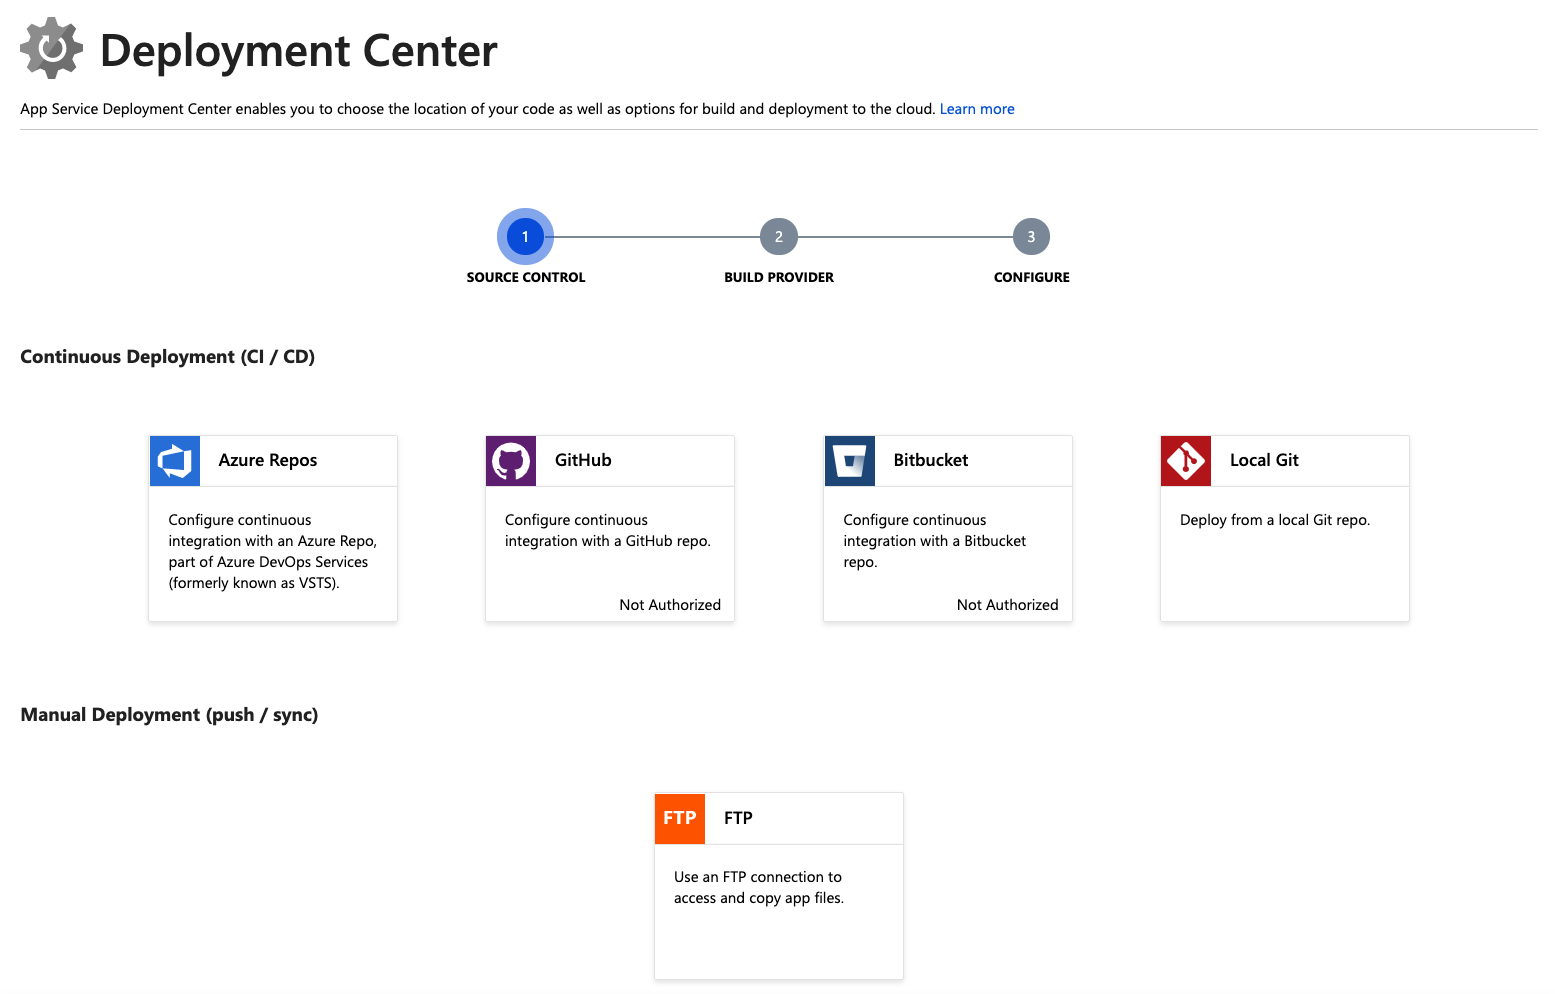Click the GitHub octocat icon
1555x994 pixels.
(511, 460)
